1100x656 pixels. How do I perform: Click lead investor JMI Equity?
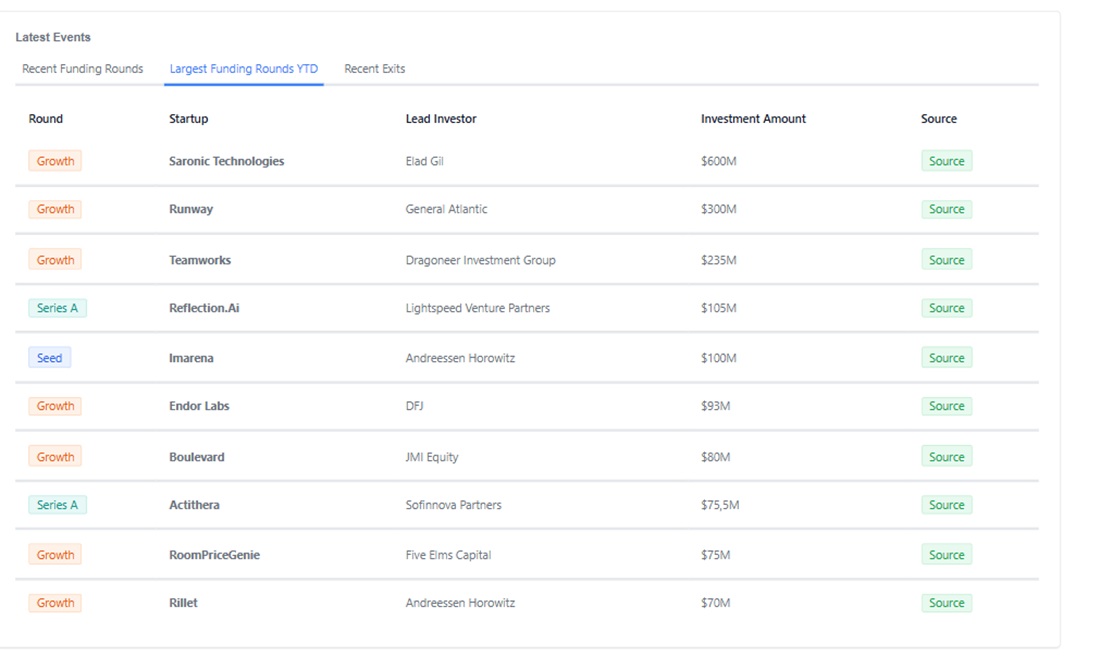(431, 457)
